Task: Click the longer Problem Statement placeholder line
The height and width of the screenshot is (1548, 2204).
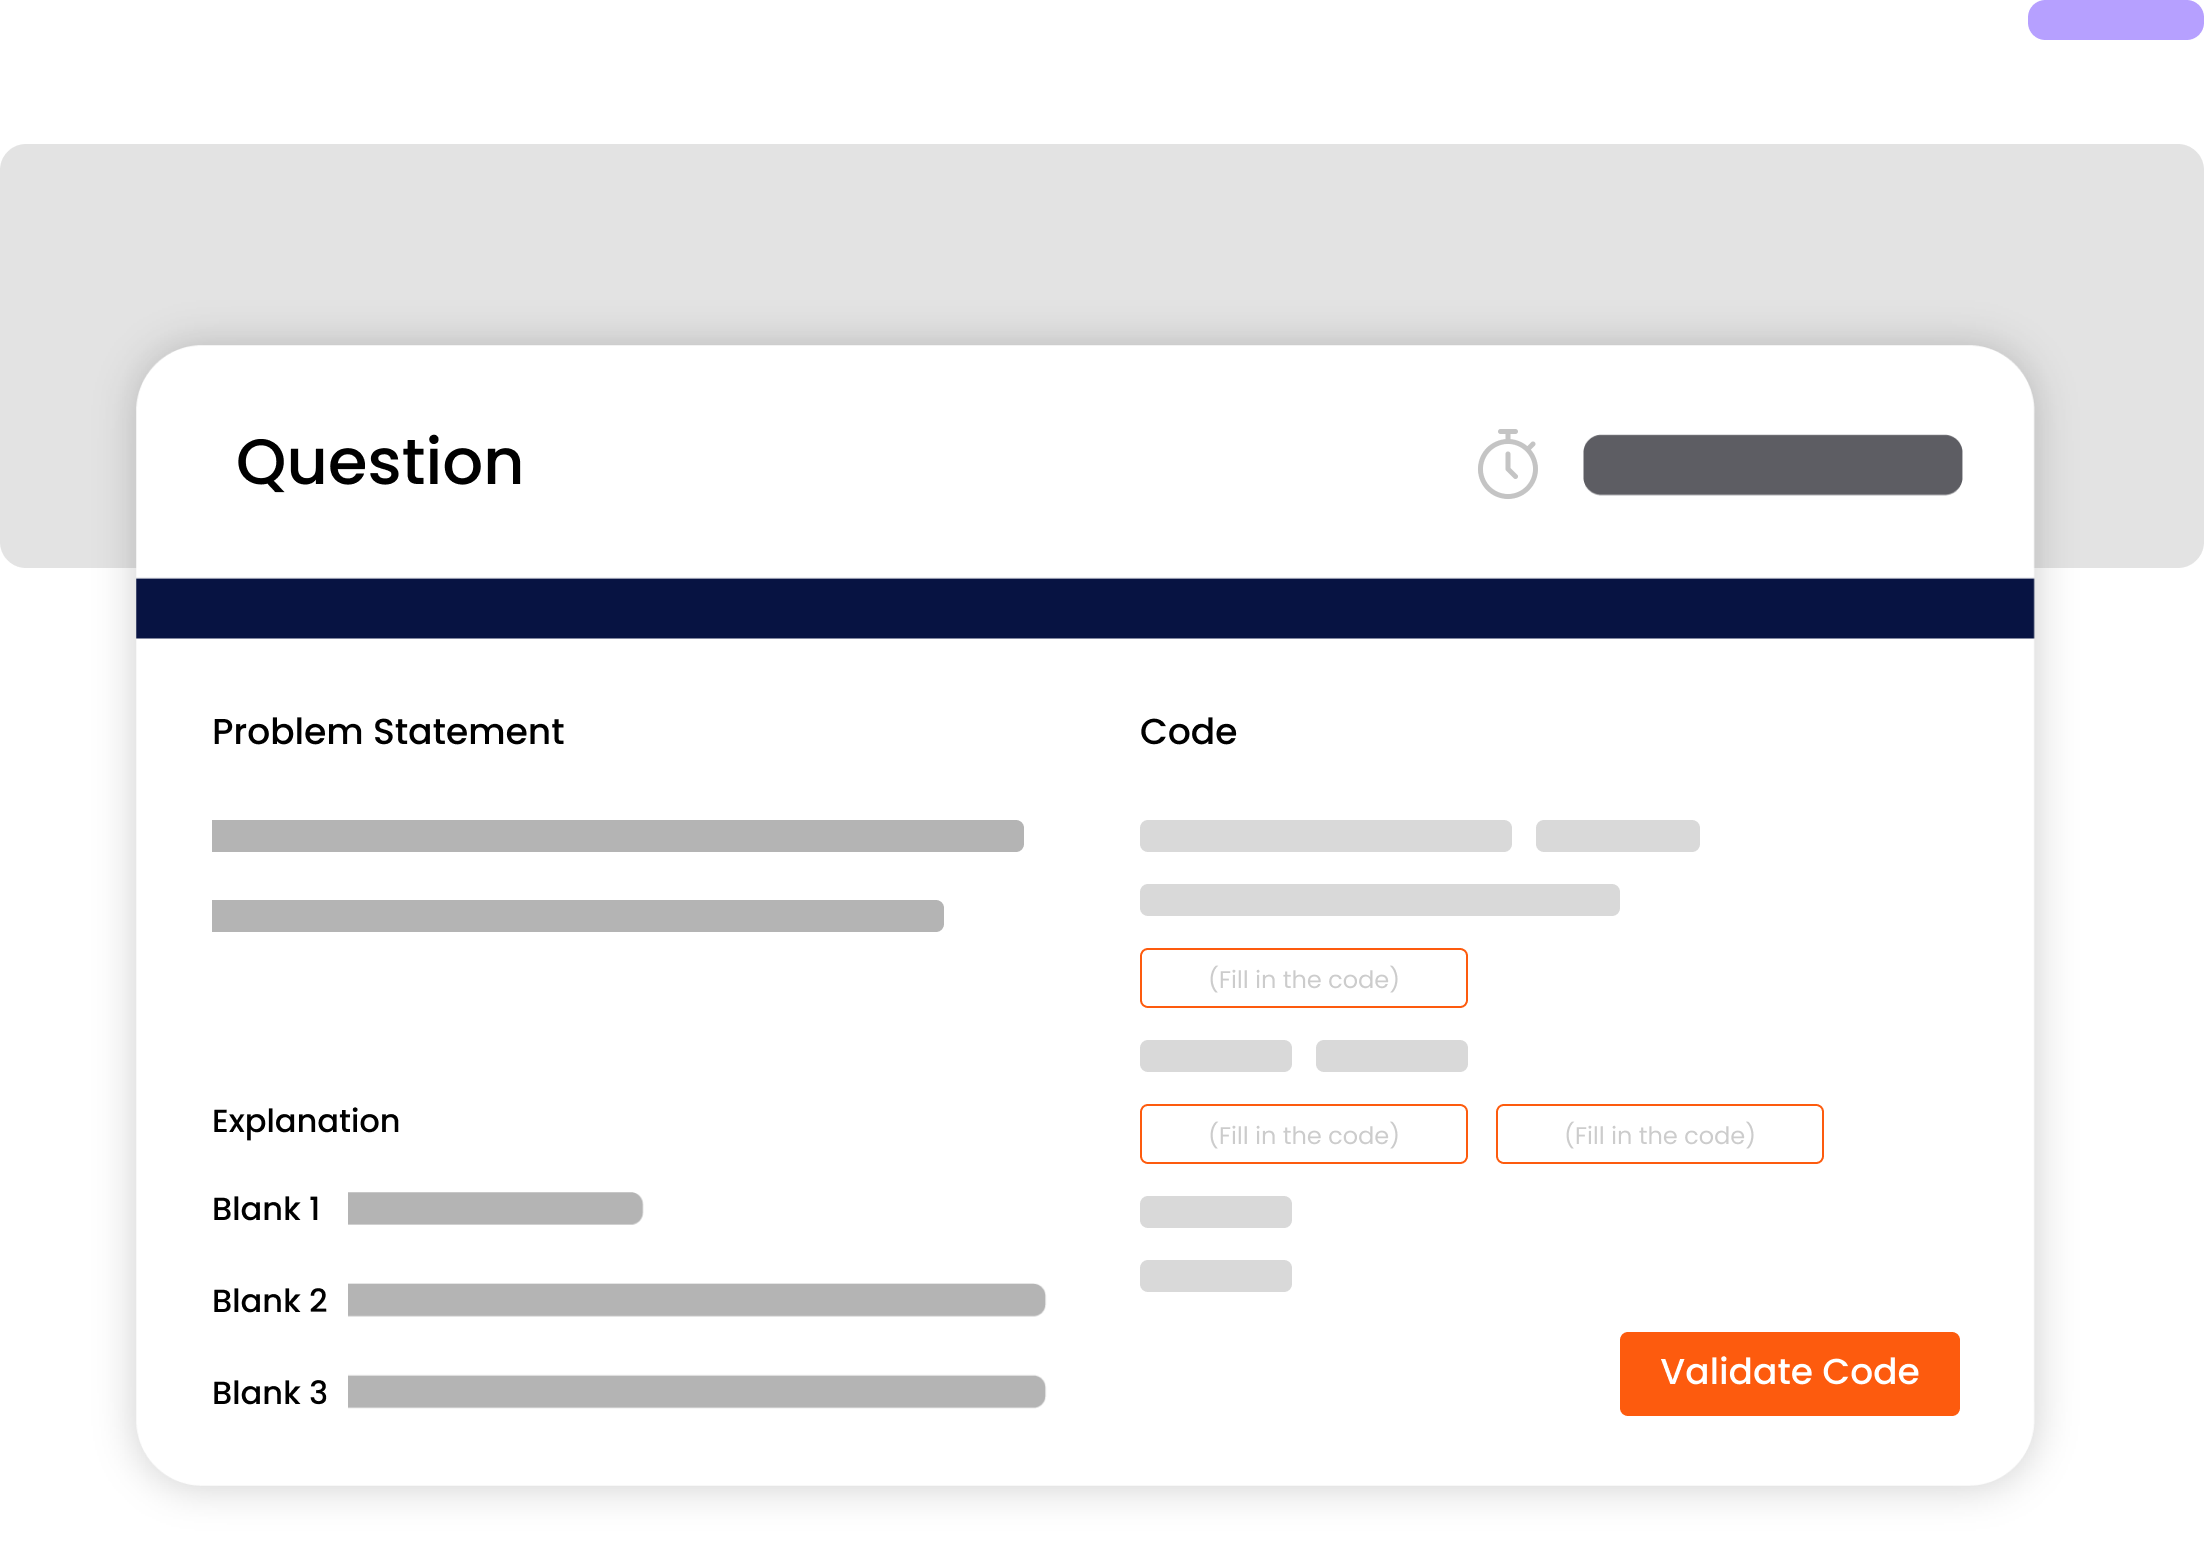Action: point(617,836)
